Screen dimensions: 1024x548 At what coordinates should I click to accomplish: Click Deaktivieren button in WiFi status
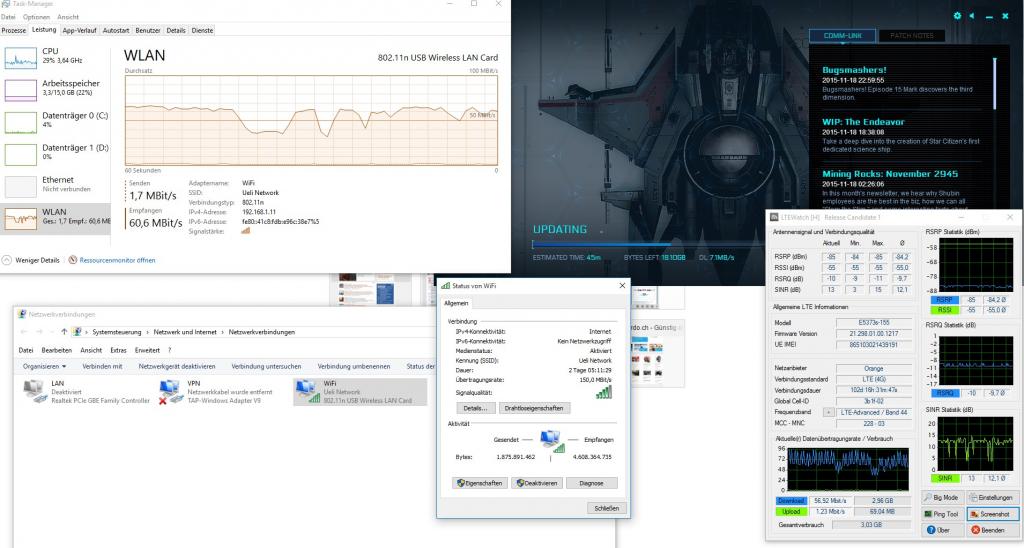coord(536,483)
